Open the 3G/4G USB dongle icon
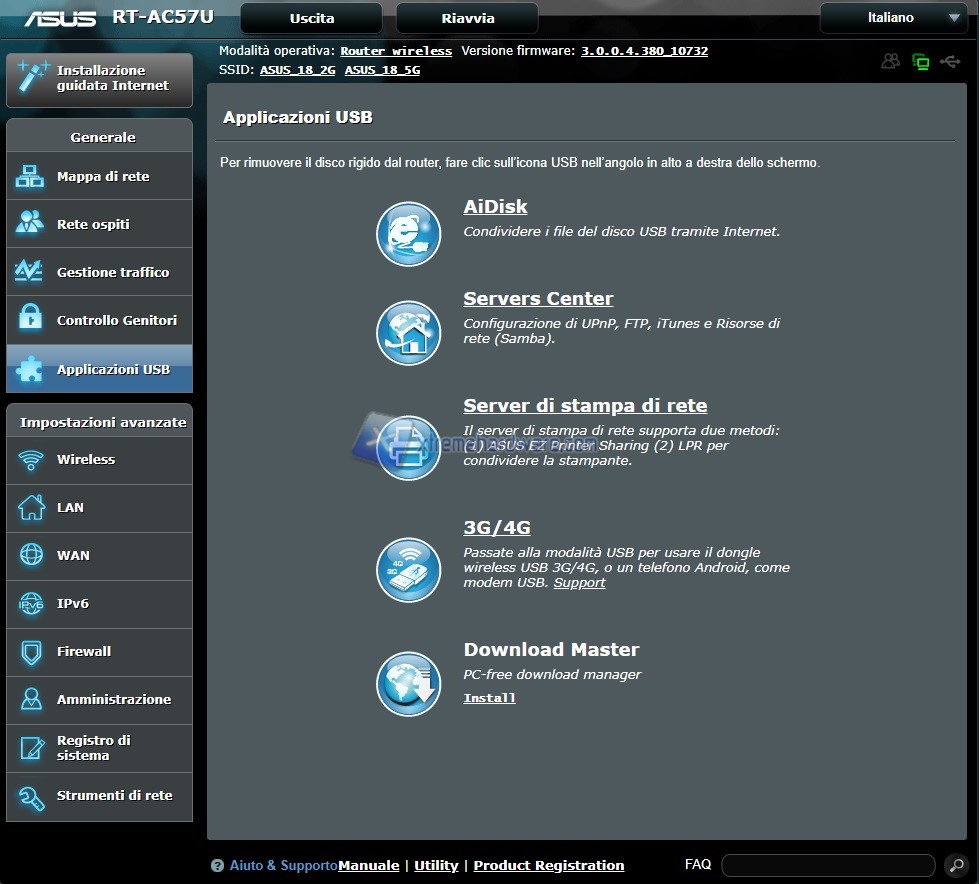Viewport: 979px width, 884px height. point(408,570)
